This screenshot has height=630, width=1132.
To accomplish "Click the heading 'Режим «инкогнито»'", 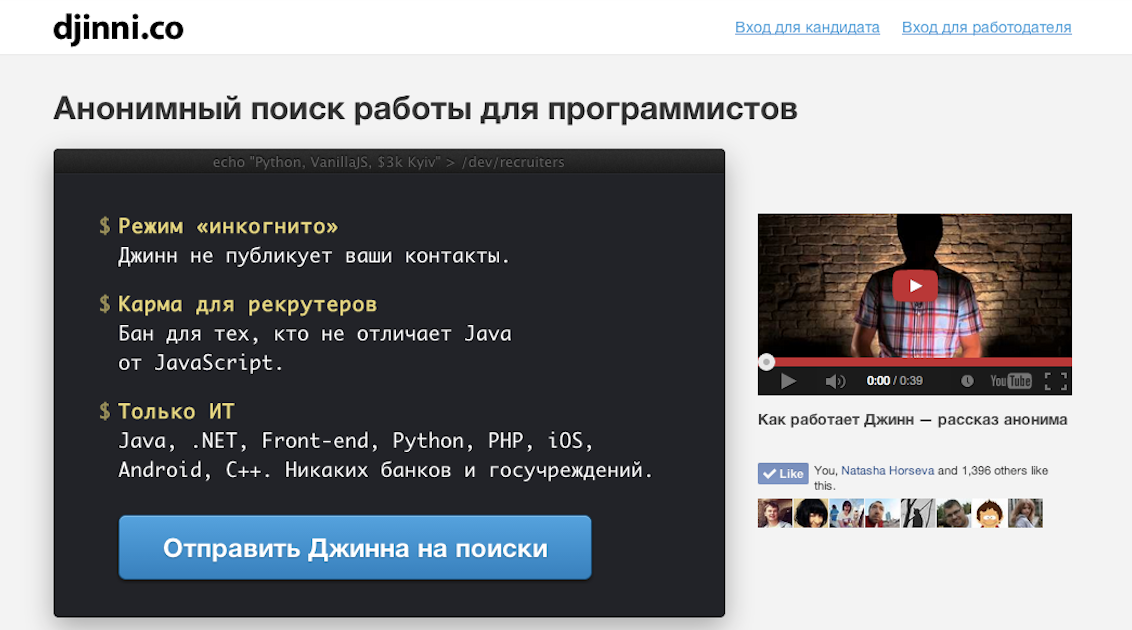I will click(x=228, y=227).
